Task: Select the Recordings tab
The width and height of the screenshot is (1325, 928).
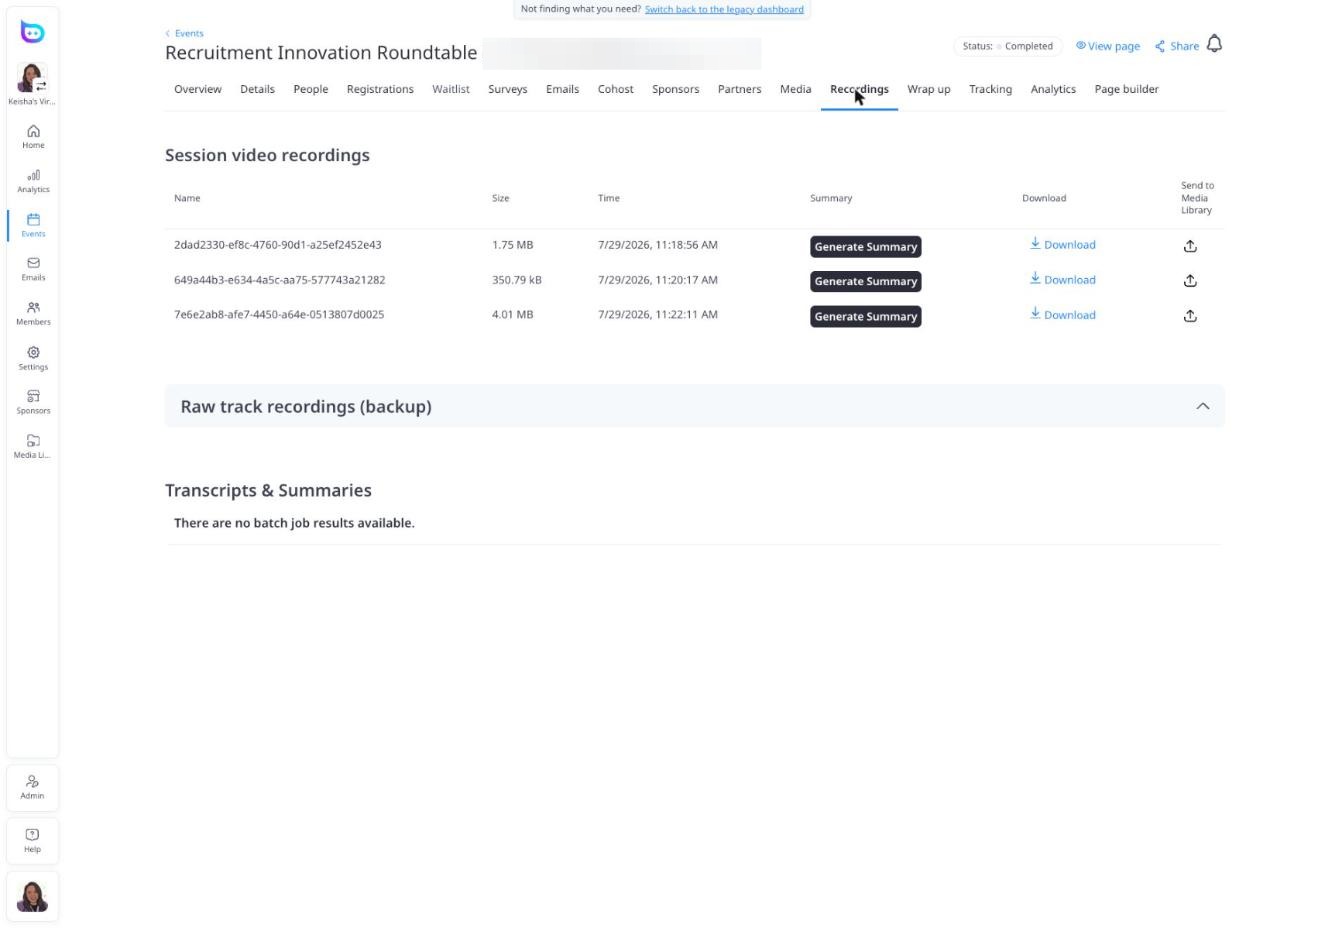Action: pos(859,89)
